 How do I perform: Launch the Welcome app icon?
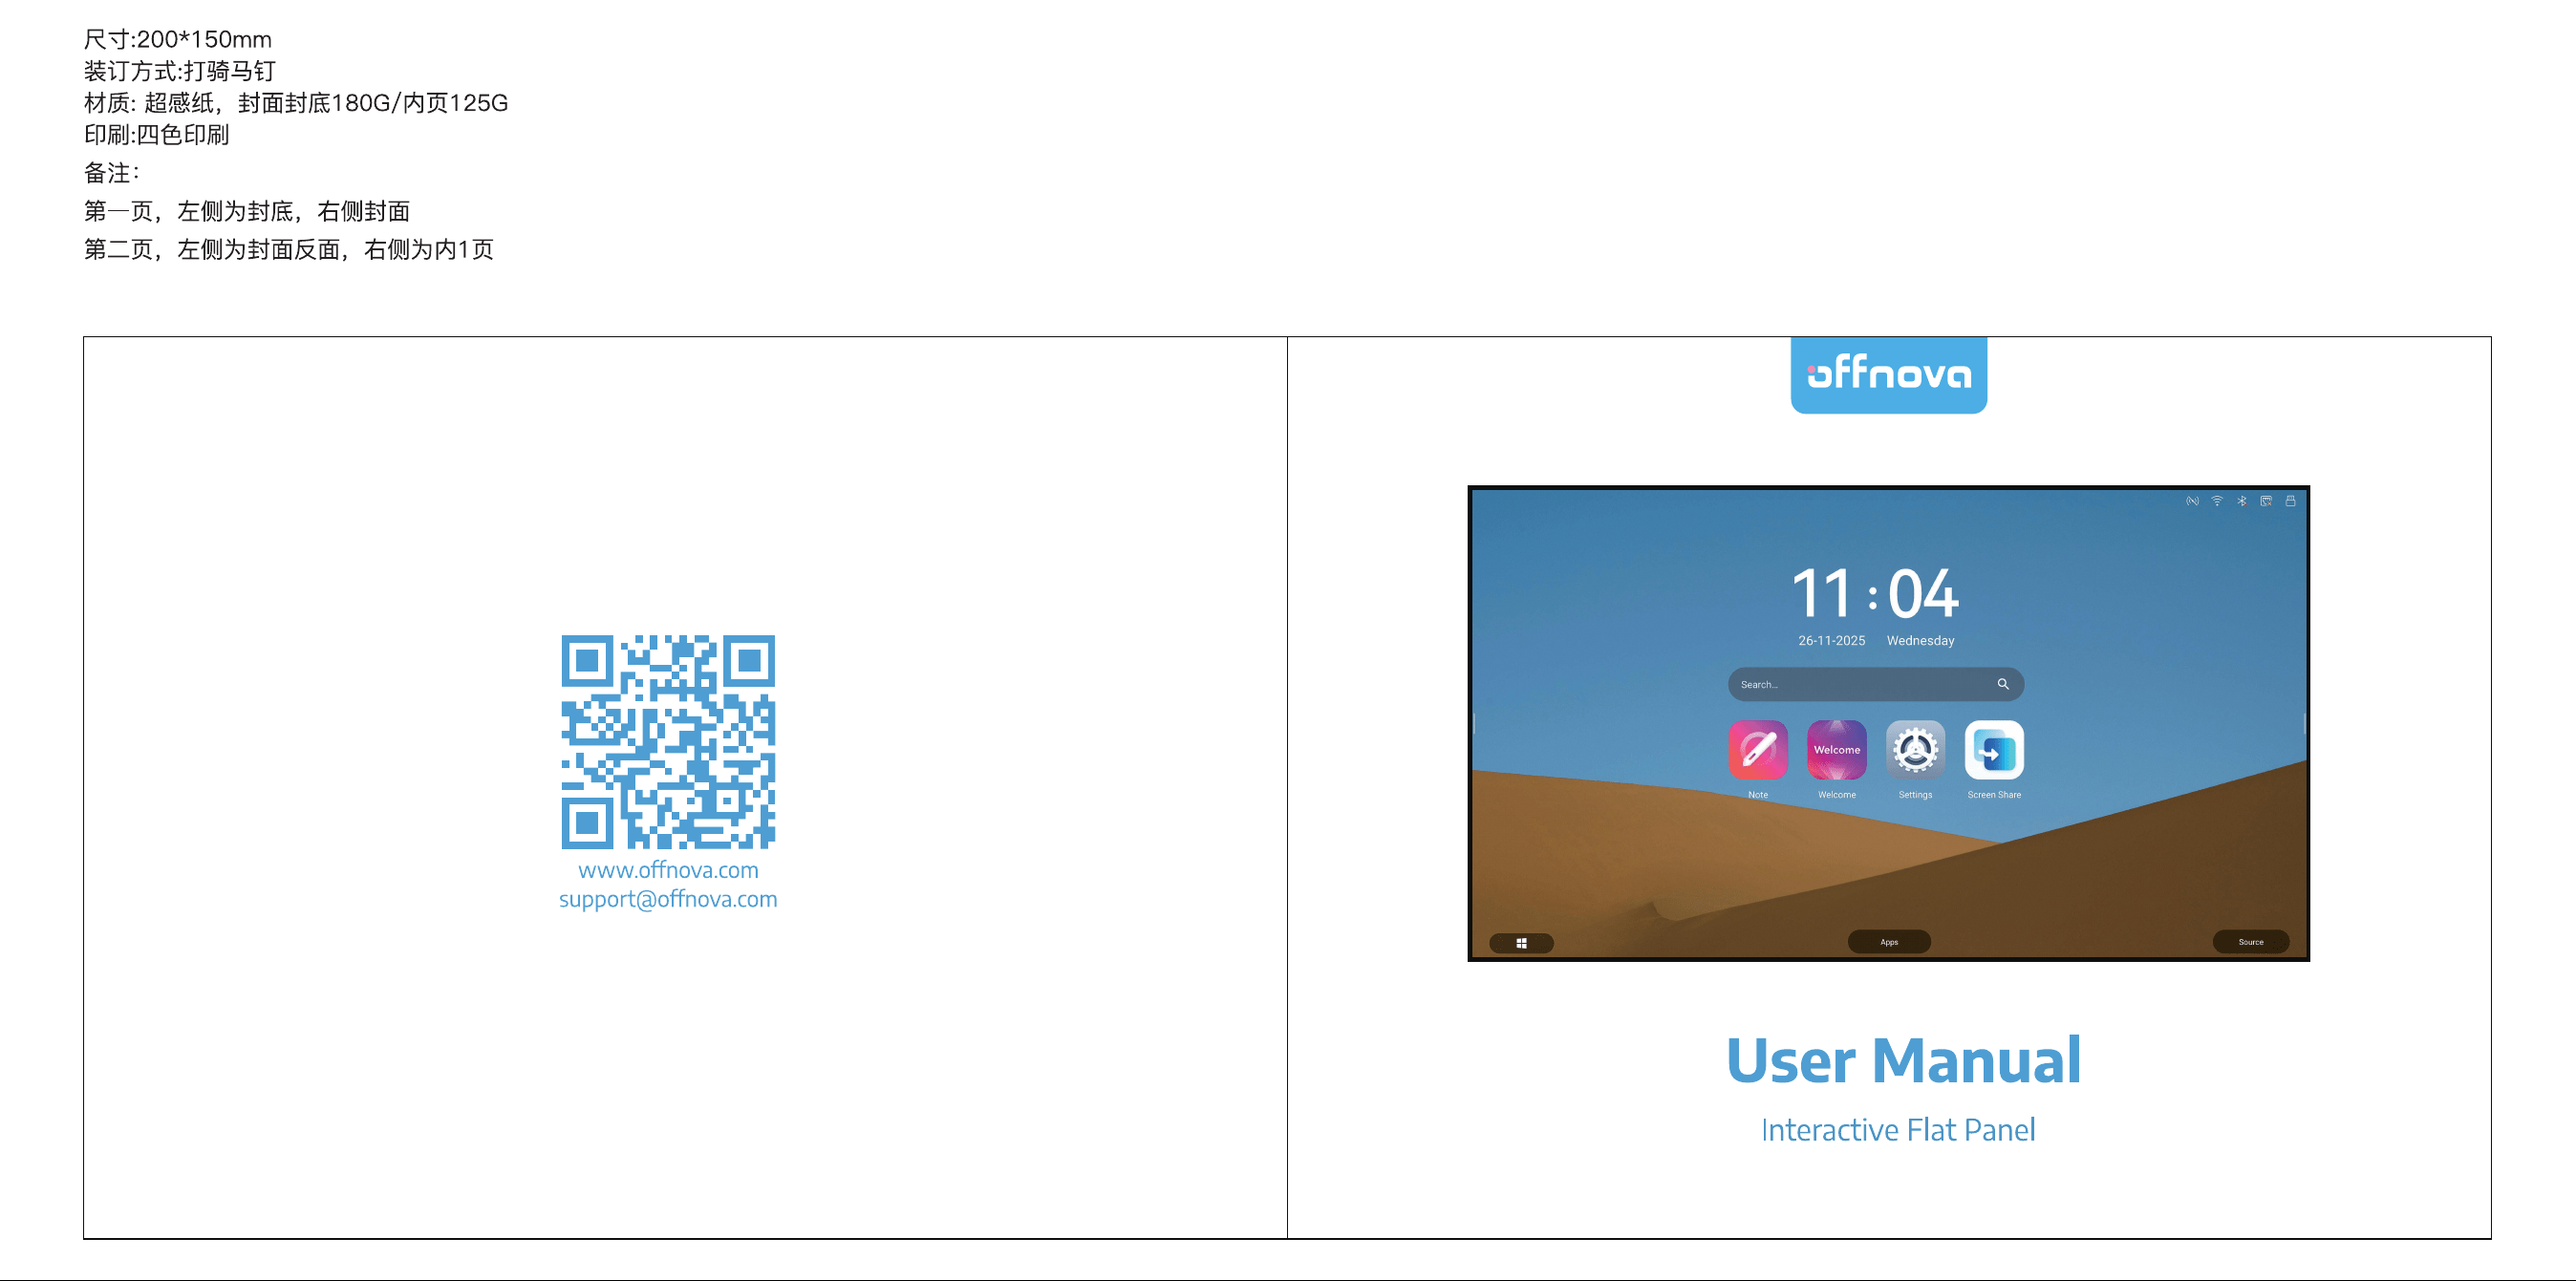[x=1836, y=750]
